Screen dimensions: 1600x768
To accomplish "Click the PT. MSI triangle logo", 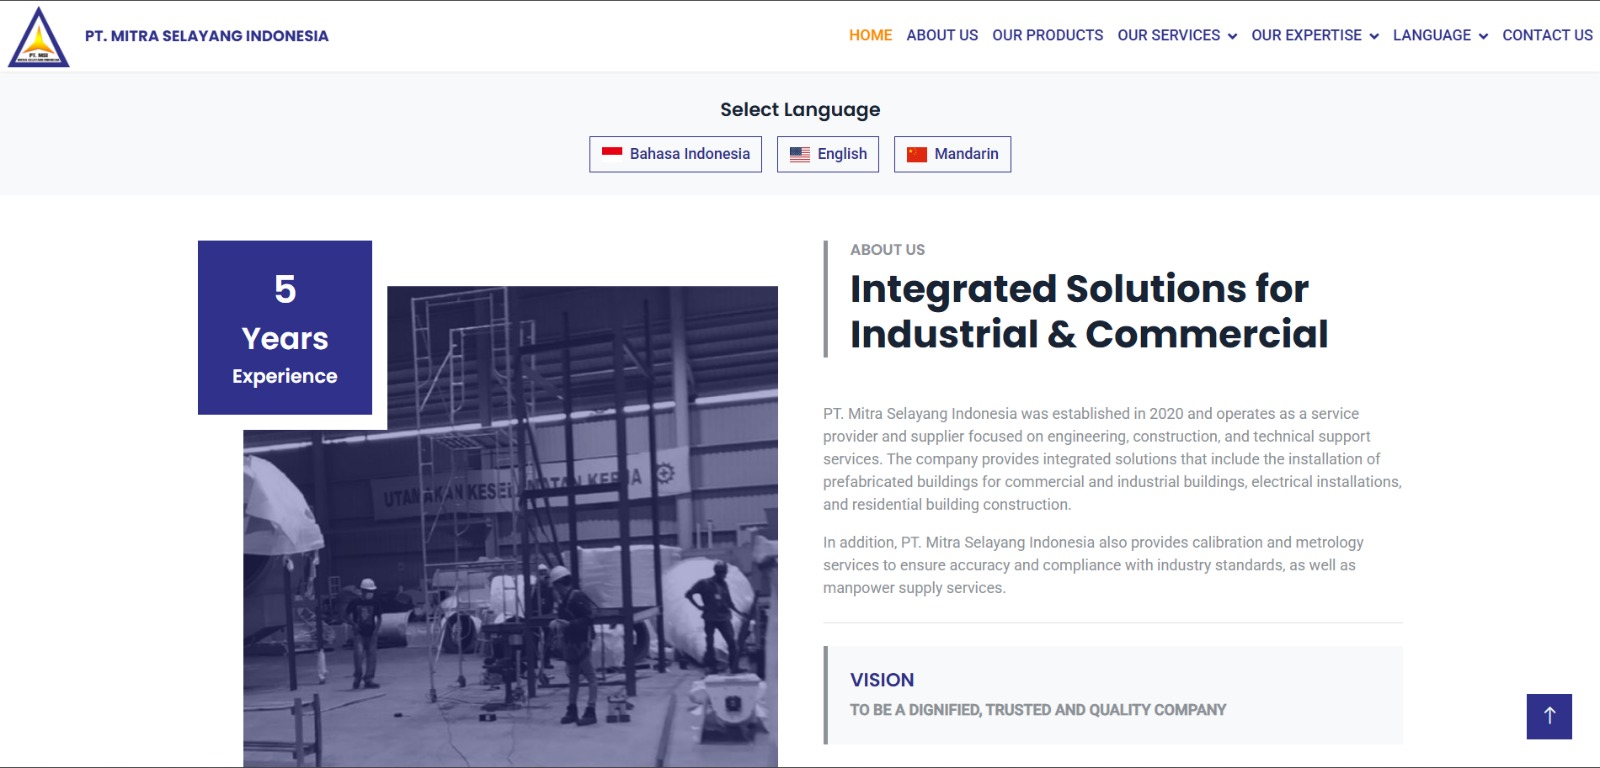I will 39,37.
